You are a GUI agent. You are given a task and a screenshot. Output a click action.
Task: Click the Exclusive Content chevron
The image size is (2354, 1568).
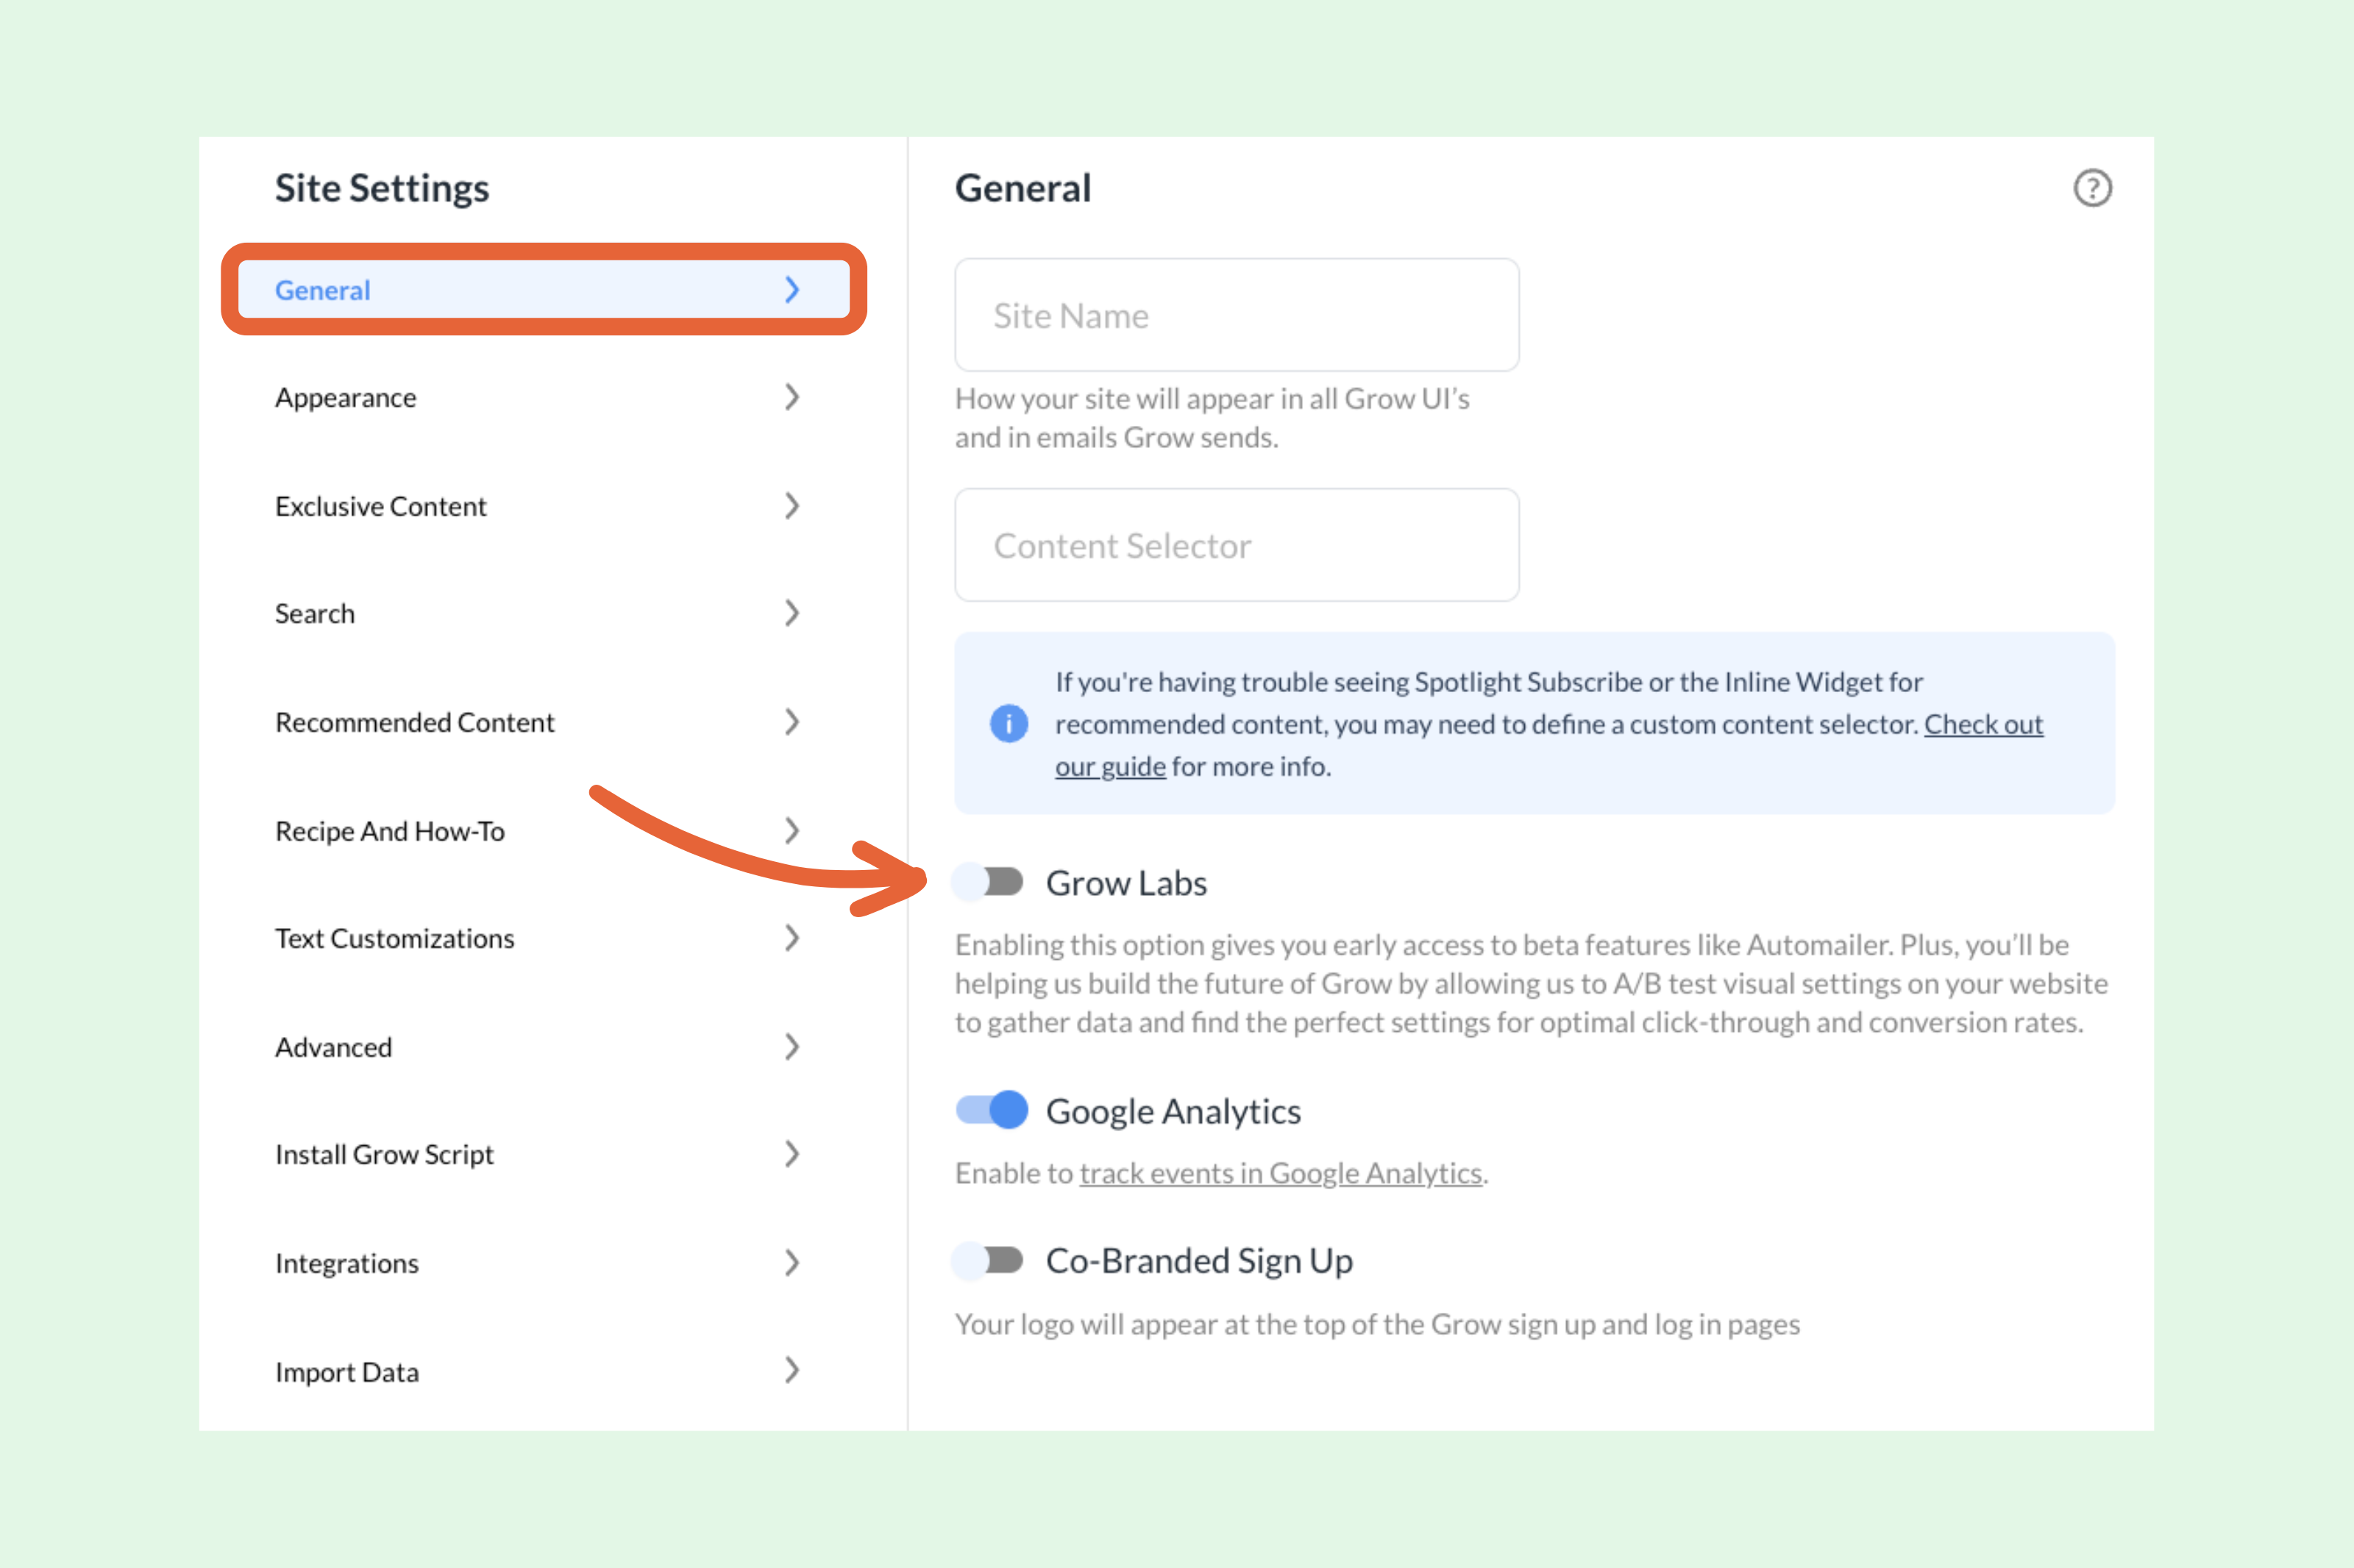(792, 506)
